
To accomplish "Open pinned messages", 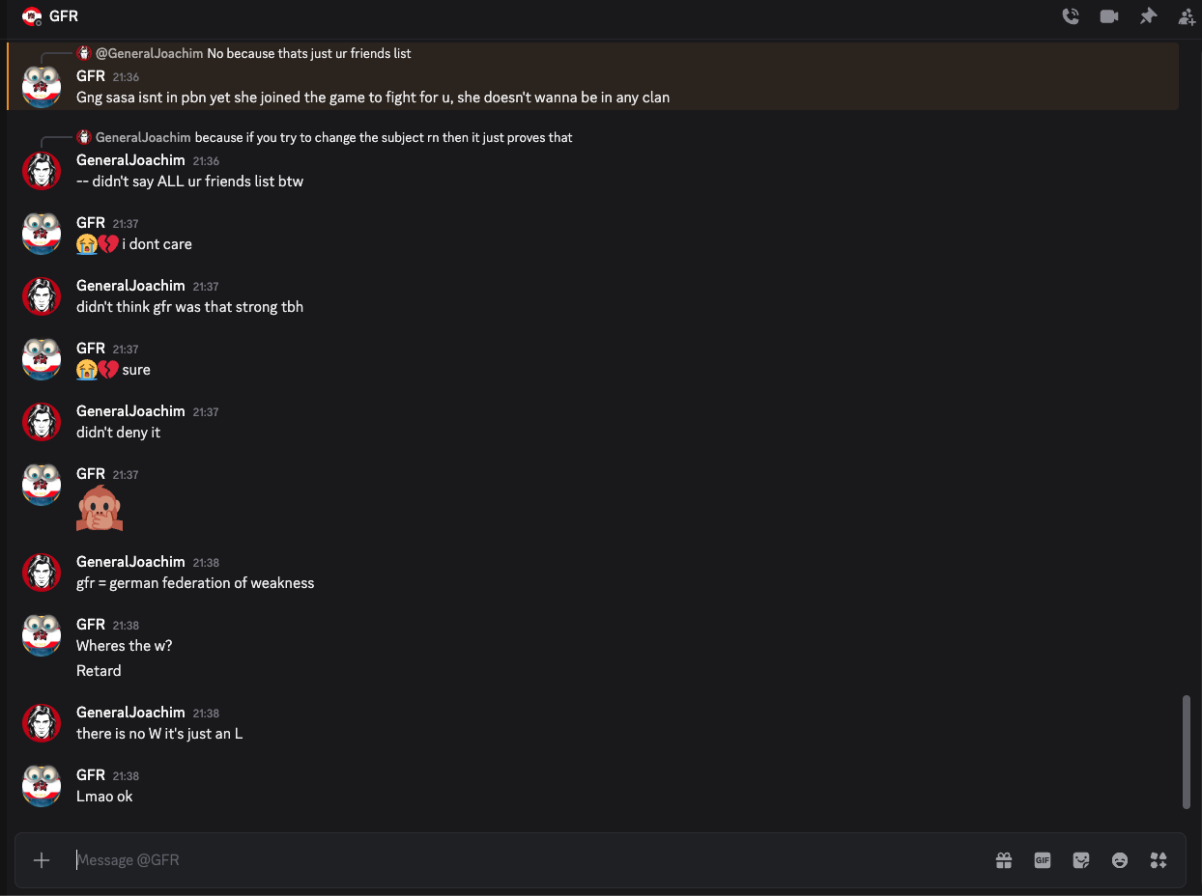I will [1148, 16].
